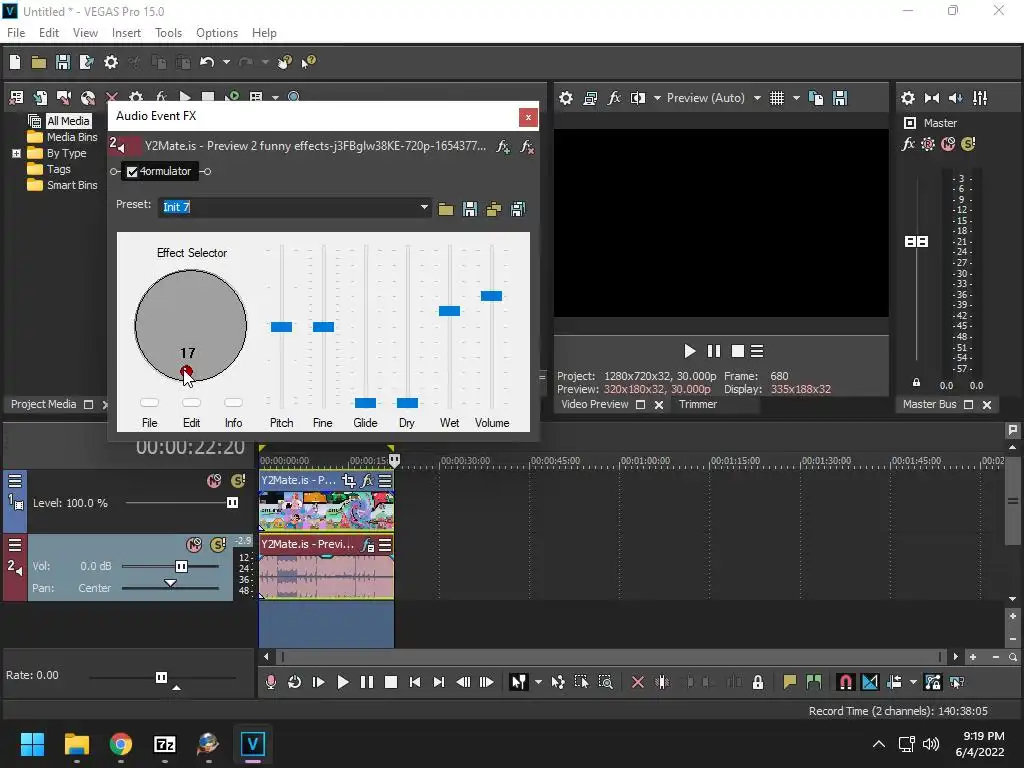Switch to the Trimmer tab
This screenshot has height=768, width=1024.
pos(697,404)
